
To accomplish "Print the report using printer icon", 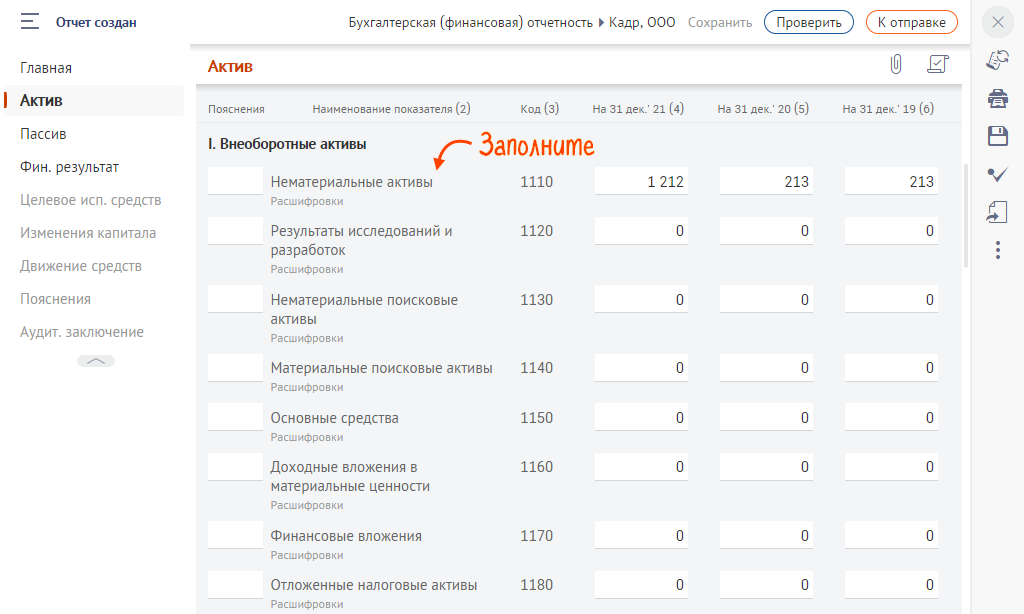I will [x=997, y=98].
